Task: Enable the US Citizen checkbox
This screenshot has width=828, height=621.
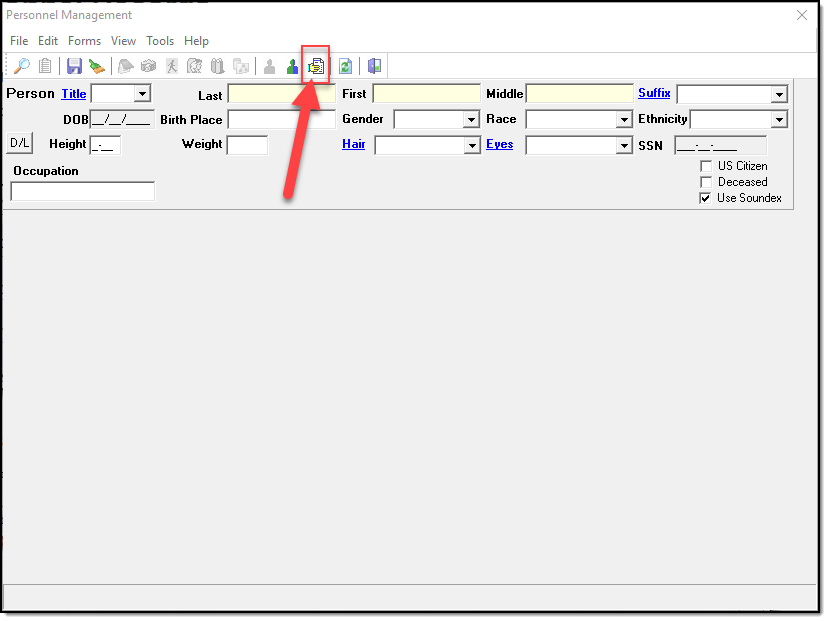Action: coord(706,166)
